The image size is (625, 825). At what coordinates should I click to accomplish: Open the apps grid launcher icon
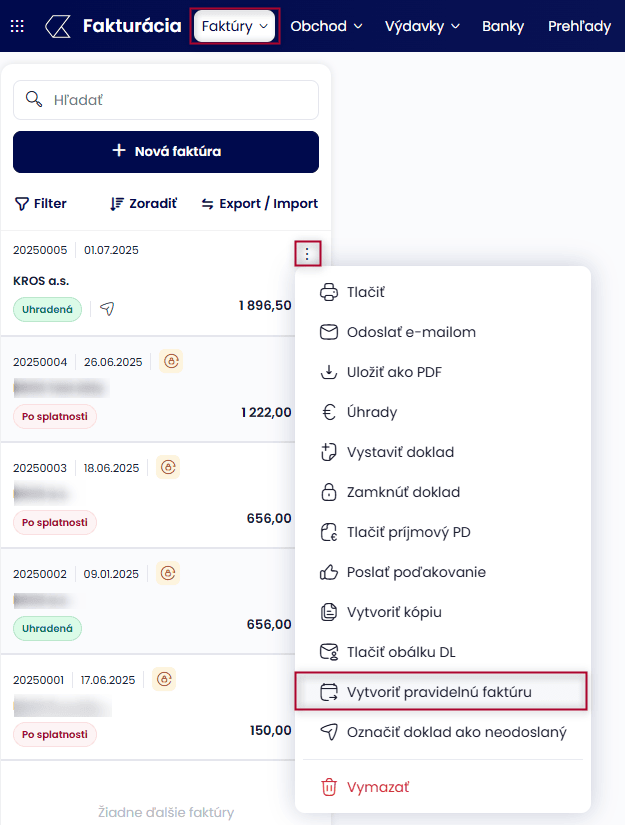[x=17, y=26]
